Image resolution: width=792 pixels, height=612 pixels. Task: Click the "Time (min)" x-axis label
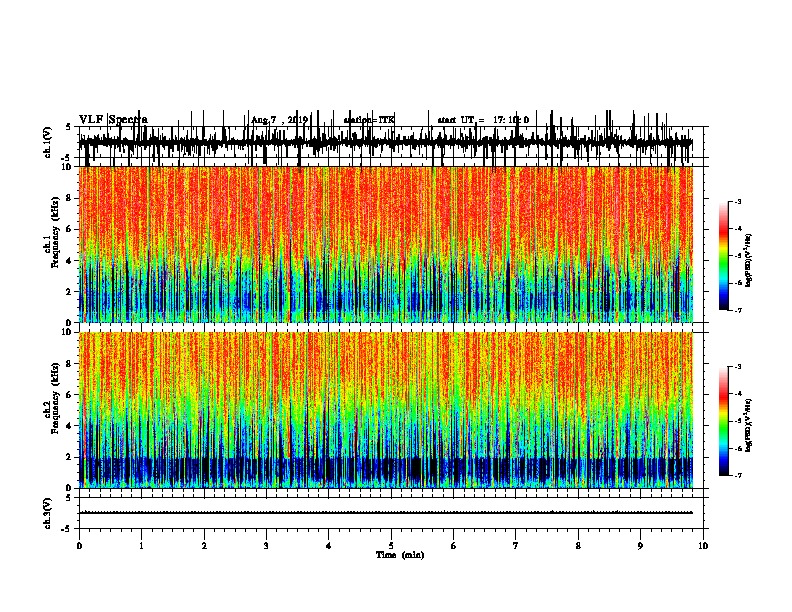[400, 555]
